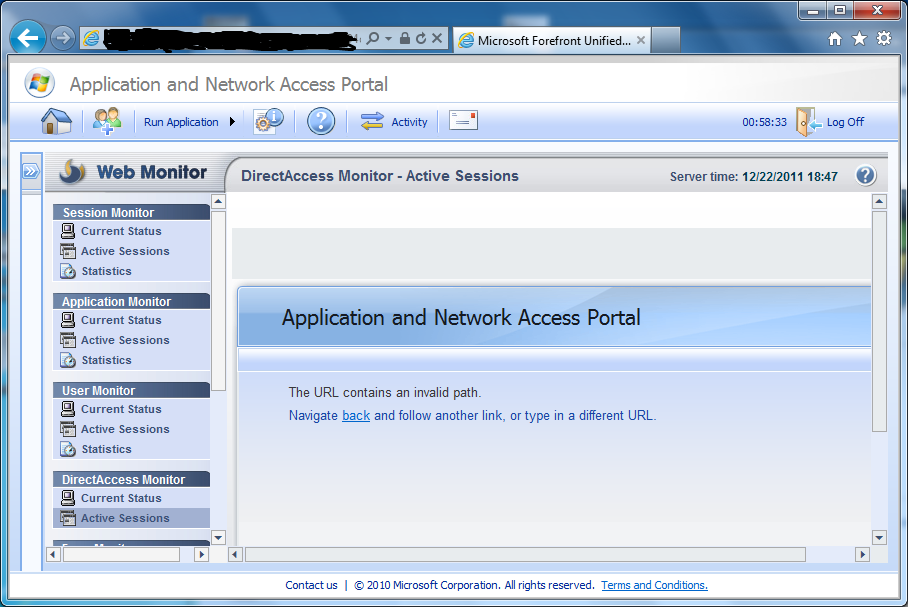Open Session Monitor Current Status
Screen dimensions: 908x607
[121, 231]
